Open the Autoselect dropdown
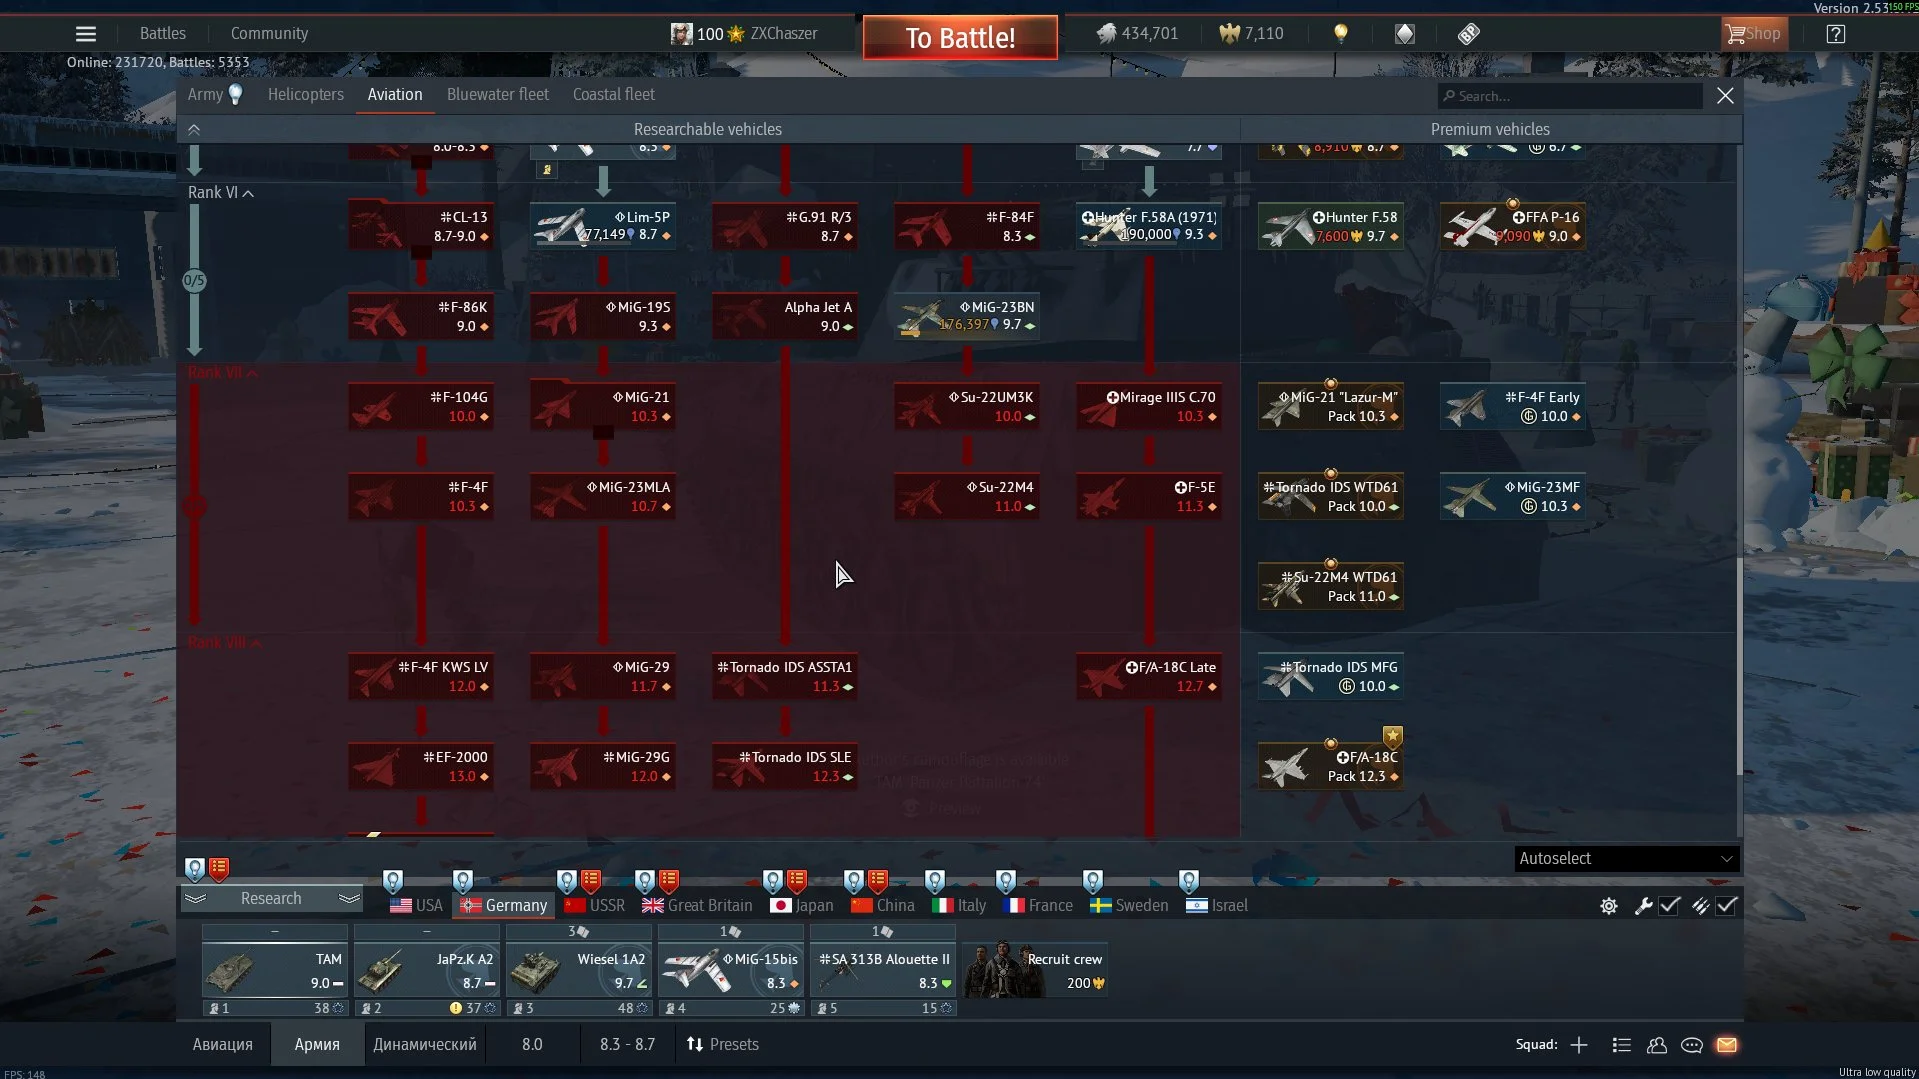This screenshot has width=1919, height=1079. (x=1626, y=859)
